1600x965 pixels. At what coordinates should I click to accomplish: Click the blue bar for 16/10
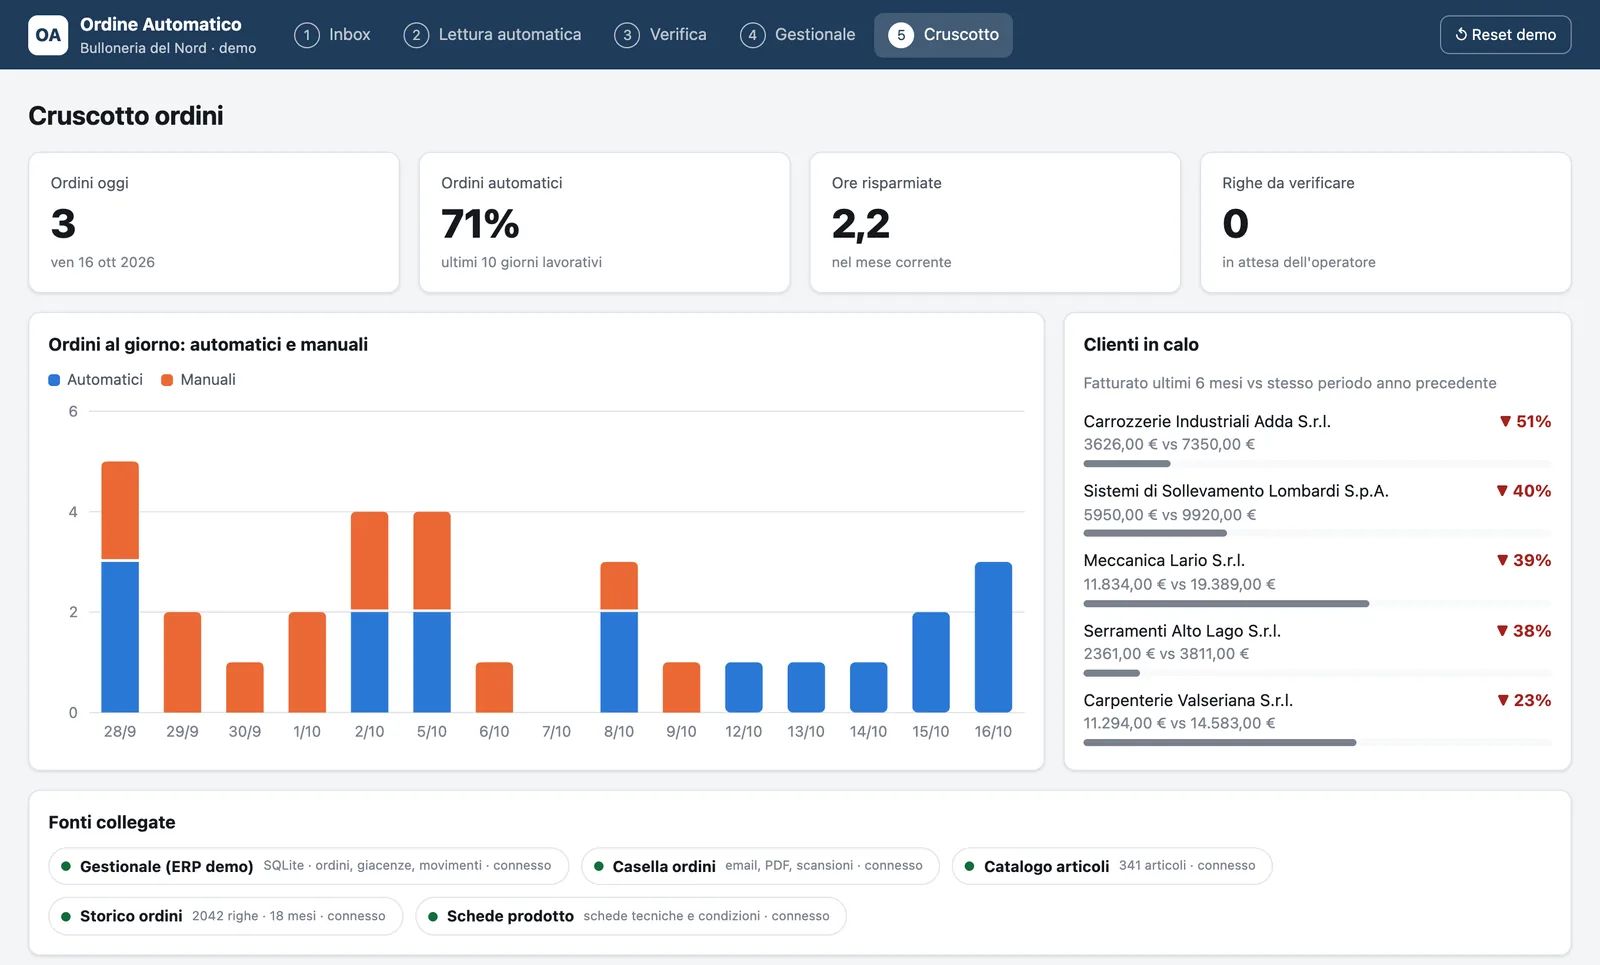(993, 637)
